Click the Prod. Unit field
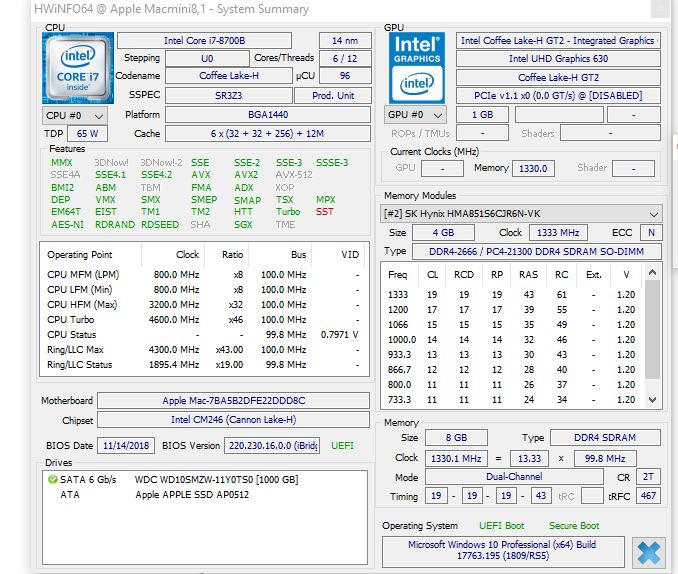This screenshot has width=678, height=574. [333, 95]
